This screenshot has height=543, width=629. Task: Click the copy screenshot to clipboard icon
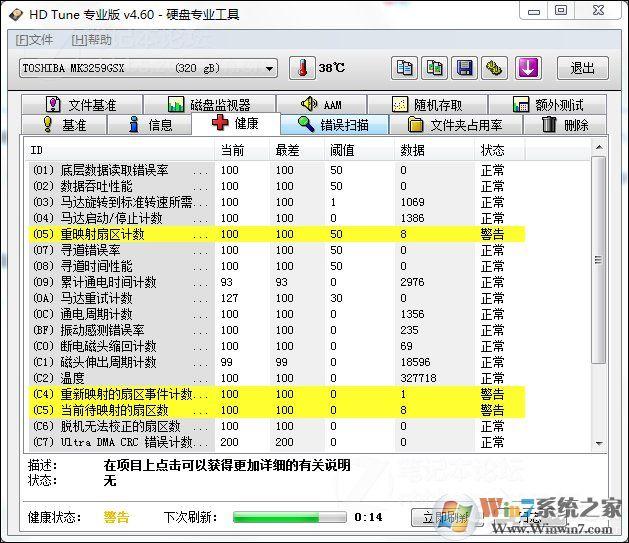click(434, 68)
